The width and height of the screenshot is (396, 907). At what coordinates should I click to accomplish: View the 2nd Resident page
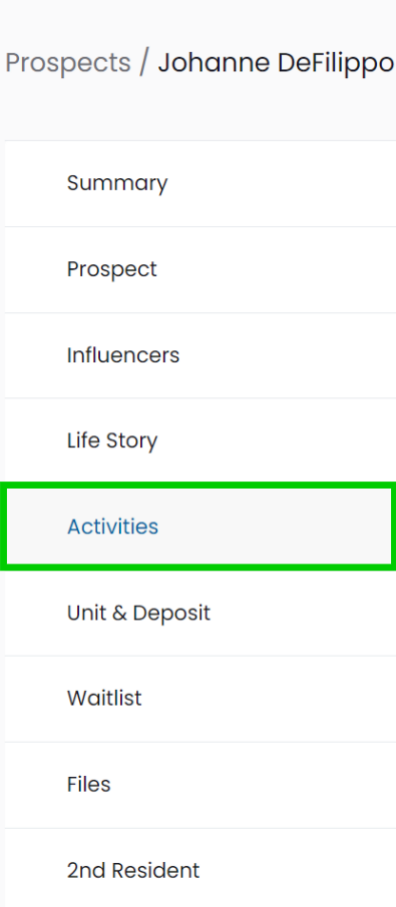(200, 870)
